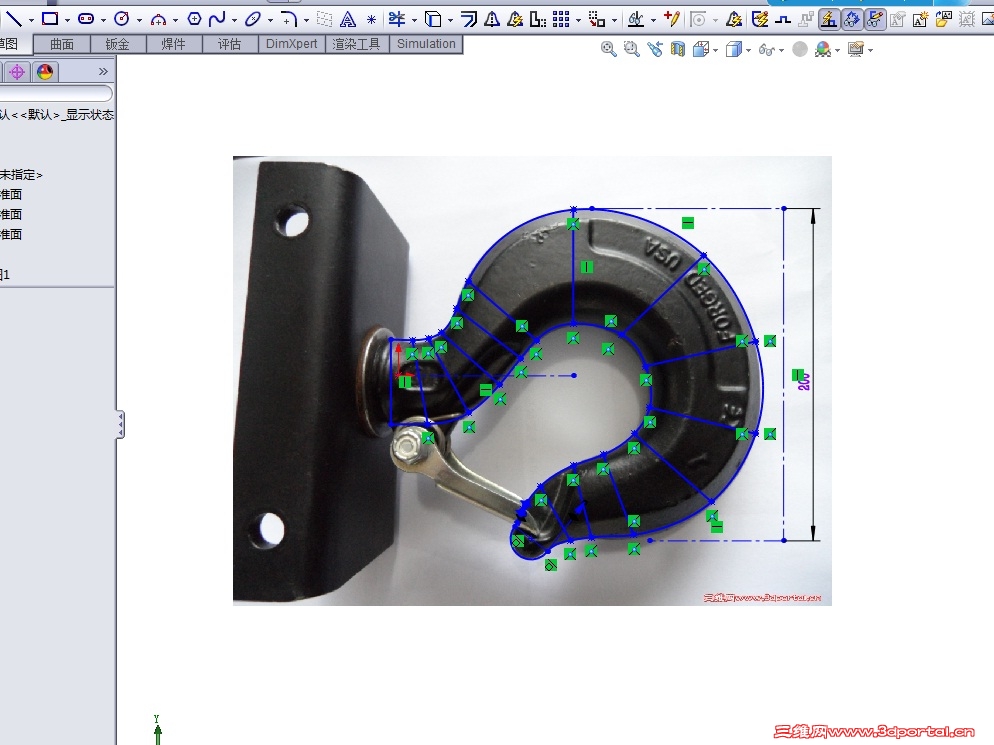Select the 200 dimension value
The image size is (994, 745).
[x=804, y=382]
